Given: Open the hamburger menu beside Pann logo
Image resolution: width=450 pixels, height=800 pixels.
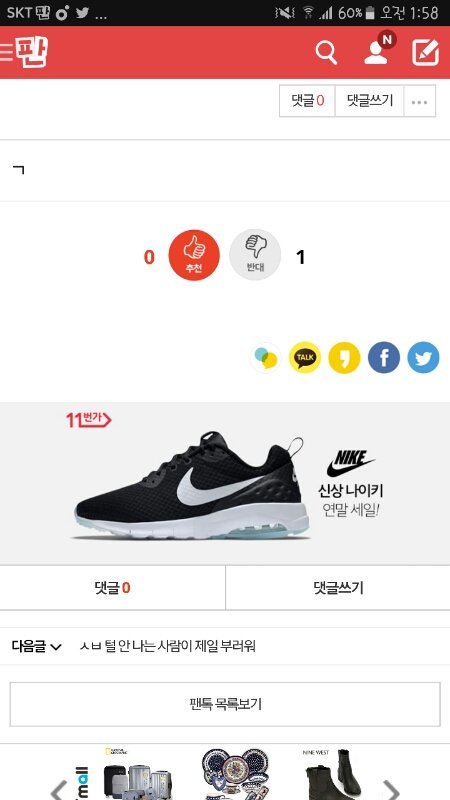Looking at the screenshot, I should [x=6, y=53].
